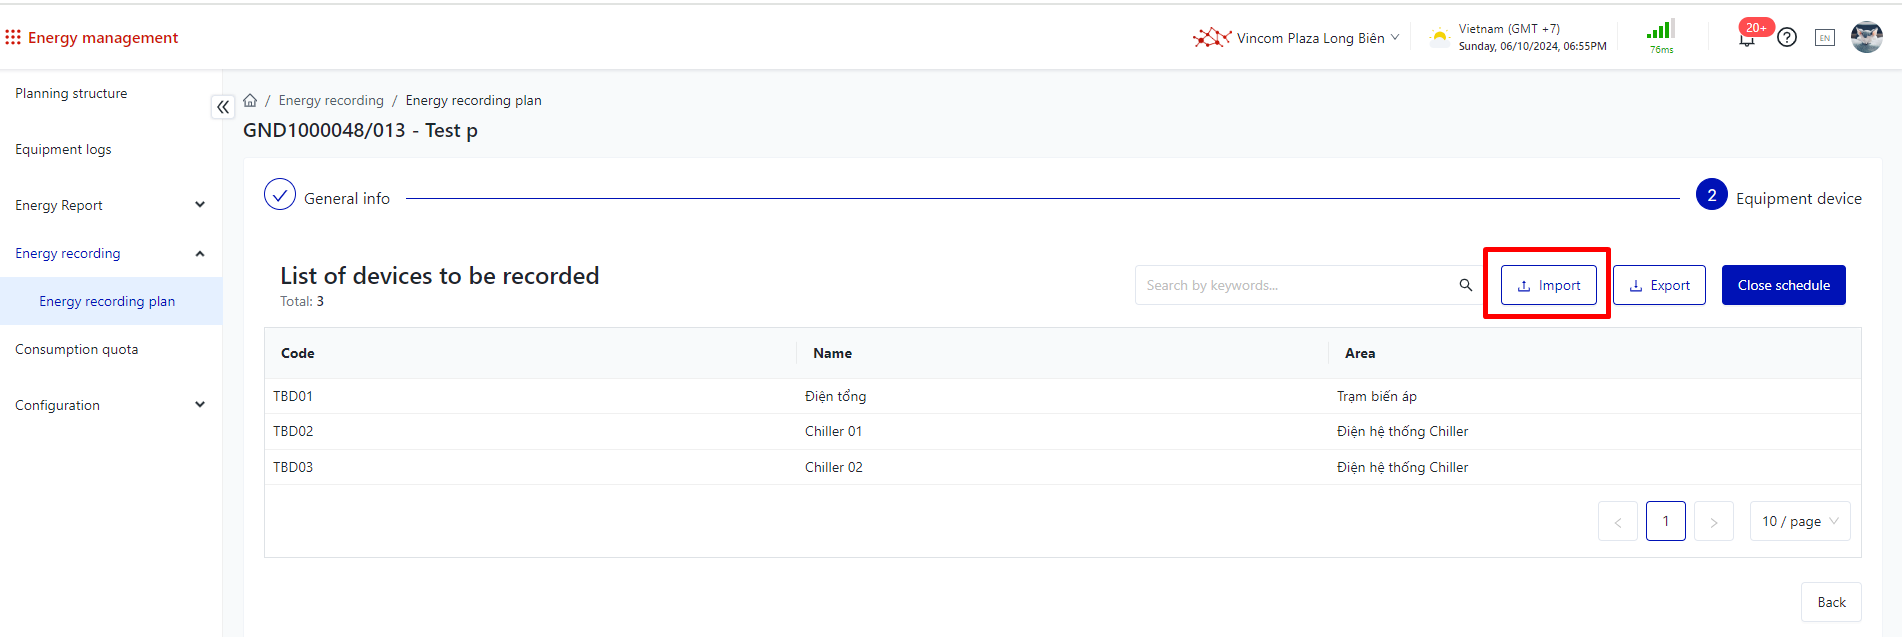Open the 10 / page size dropdown

[x=1799, y=521]
